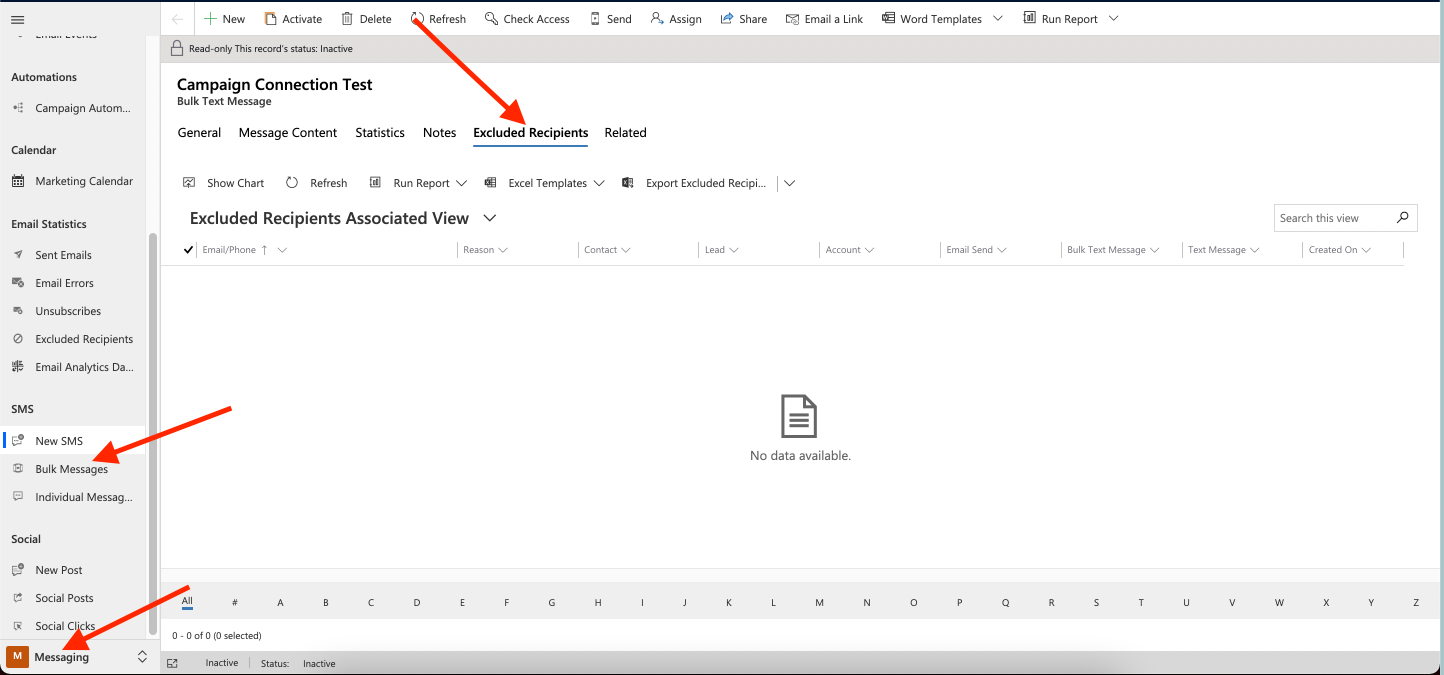Open the Related tab
The height and width of the screenshot is (675, 1444).
[626, 133]
